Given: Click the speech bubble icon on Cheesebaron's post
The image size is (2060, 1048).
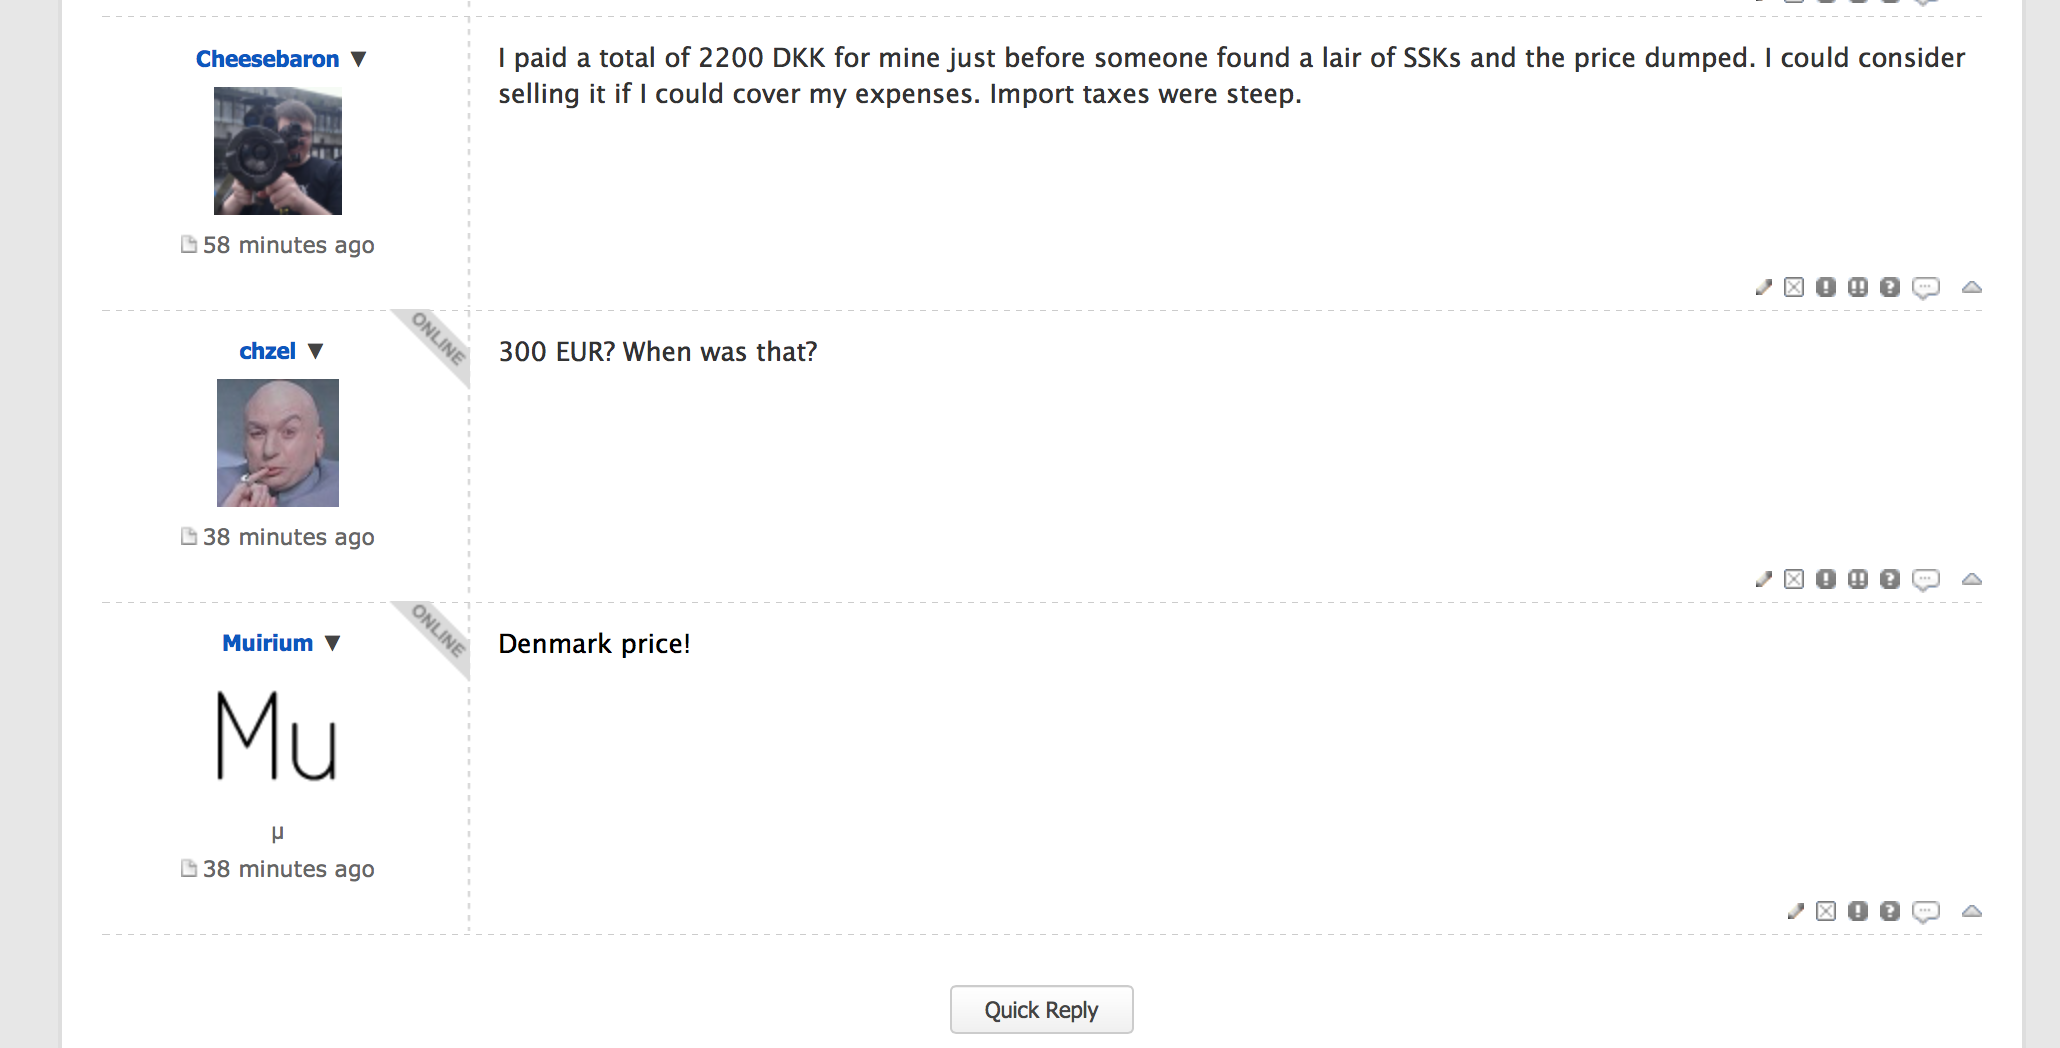Looking at the screenshot, I should coord(1925,288).
